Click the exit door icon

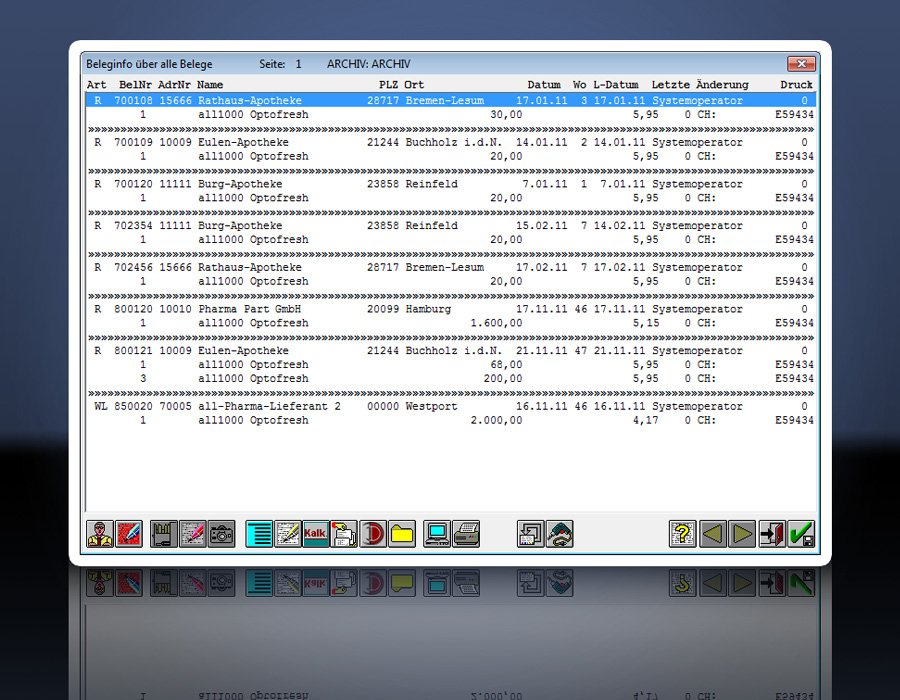[x=772, y=534]
